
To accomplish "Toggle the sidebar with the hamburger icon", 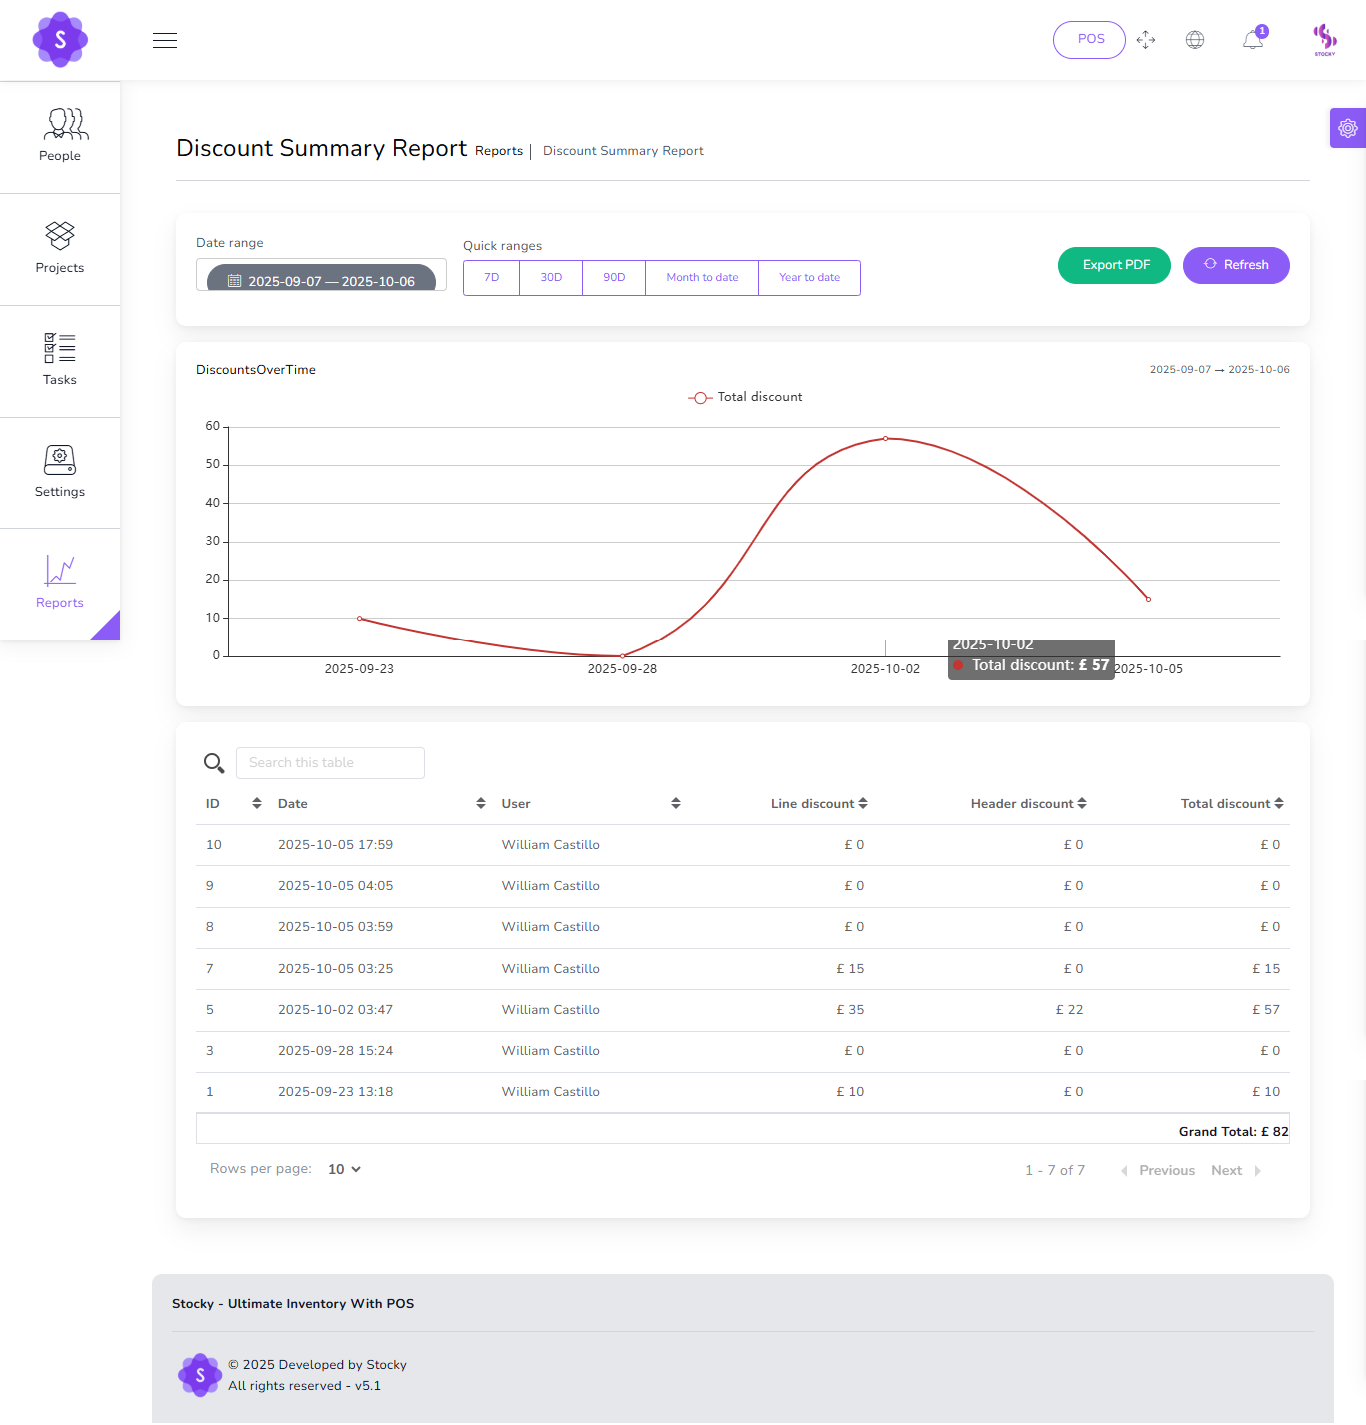I will (x=165, y=40).
